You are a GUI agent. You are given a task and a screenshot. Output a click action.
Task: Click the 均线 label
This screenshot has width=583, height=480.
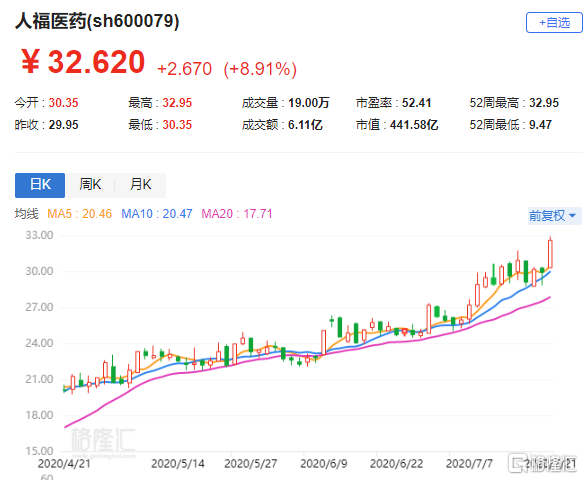[27, 214]
